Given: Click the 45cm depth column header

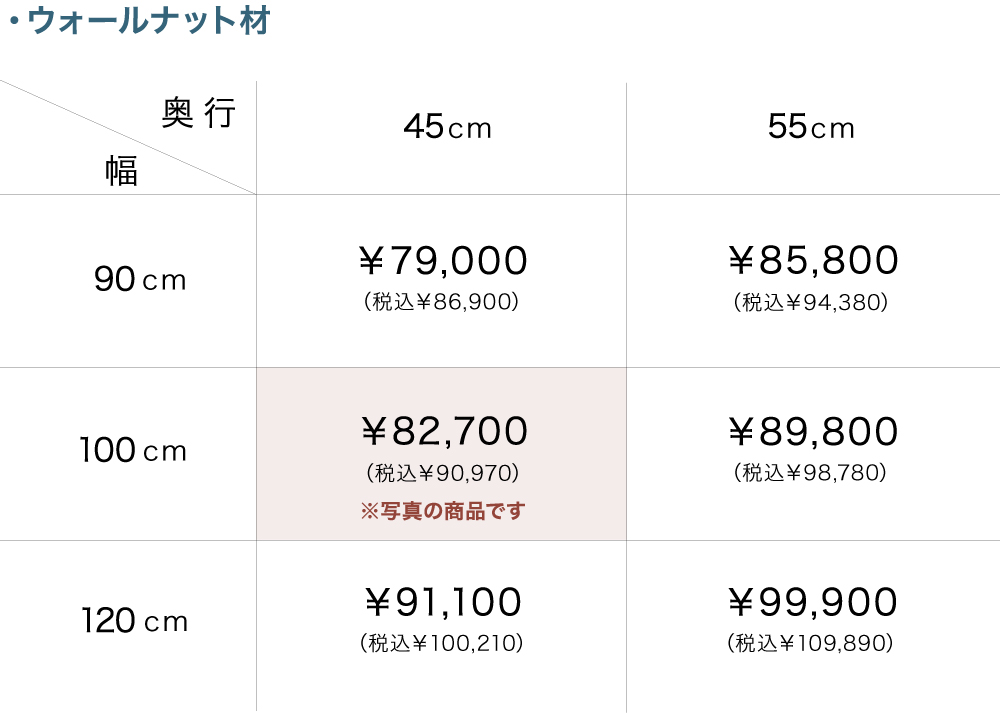Looking at the screenshot, I should [448, 128].
